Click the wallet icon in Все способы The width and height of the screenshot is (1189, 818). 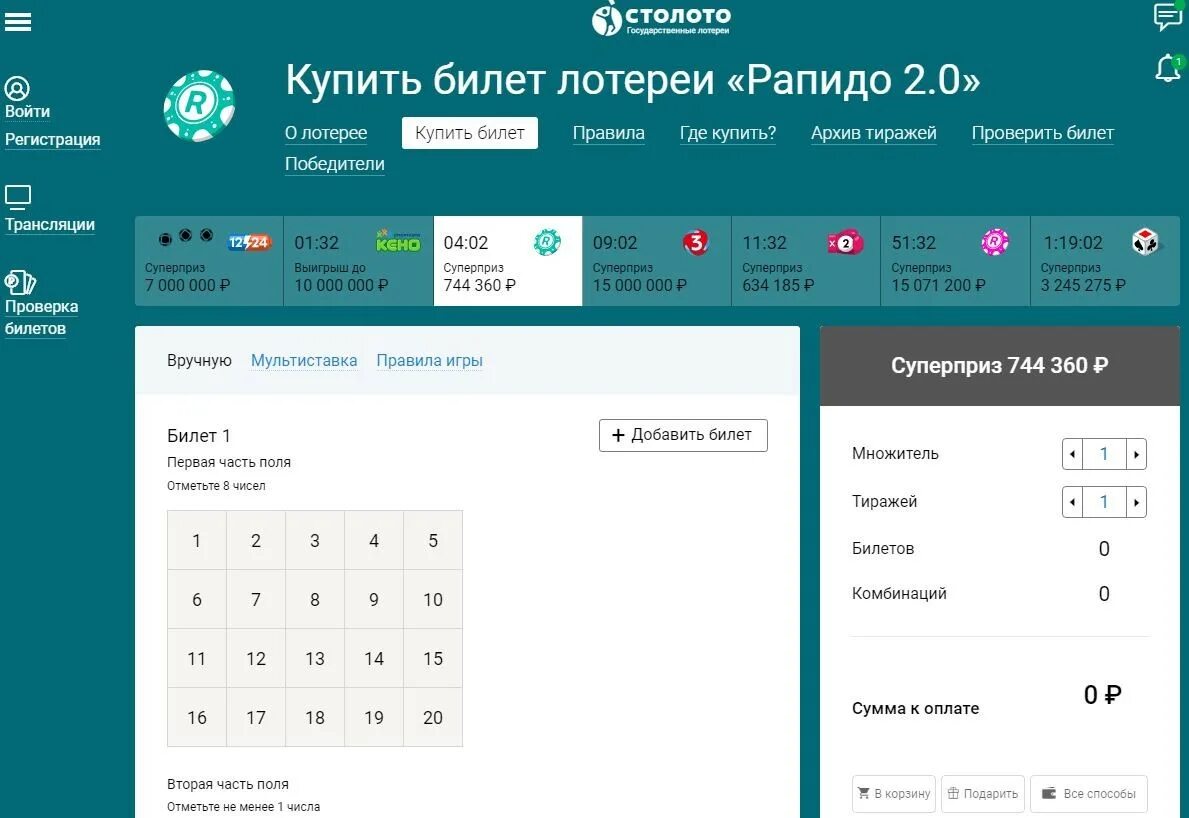(x=1049, y=793)
